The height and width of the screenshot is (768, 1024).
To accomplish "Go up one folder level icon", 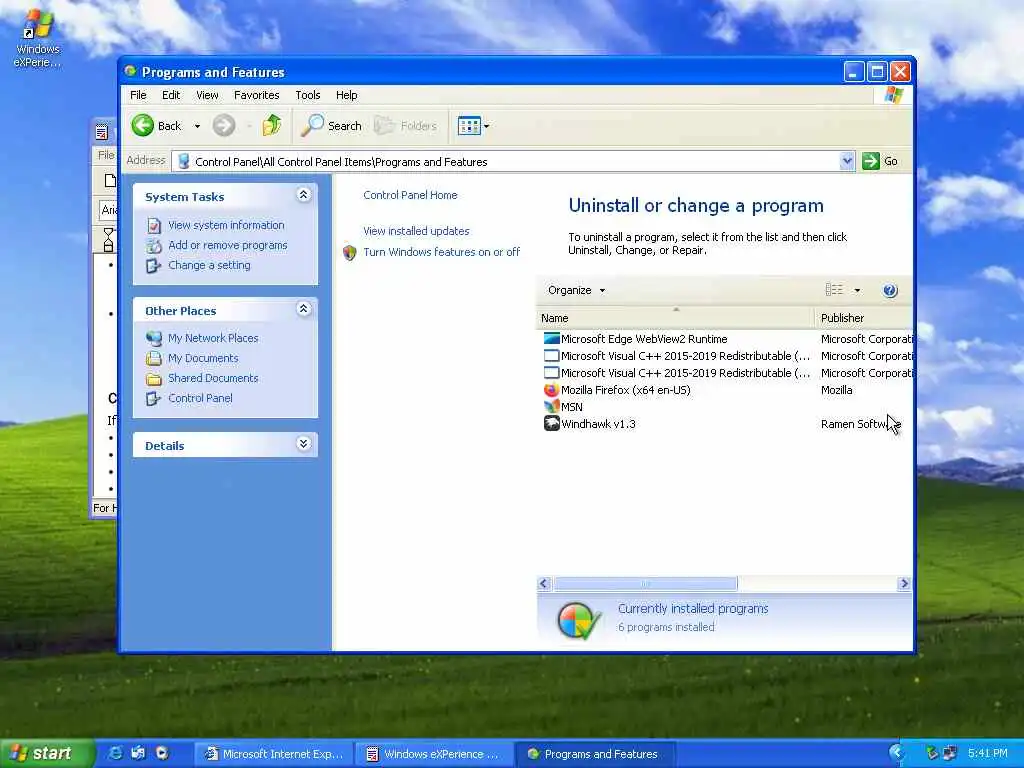I will tap(272, 125).
